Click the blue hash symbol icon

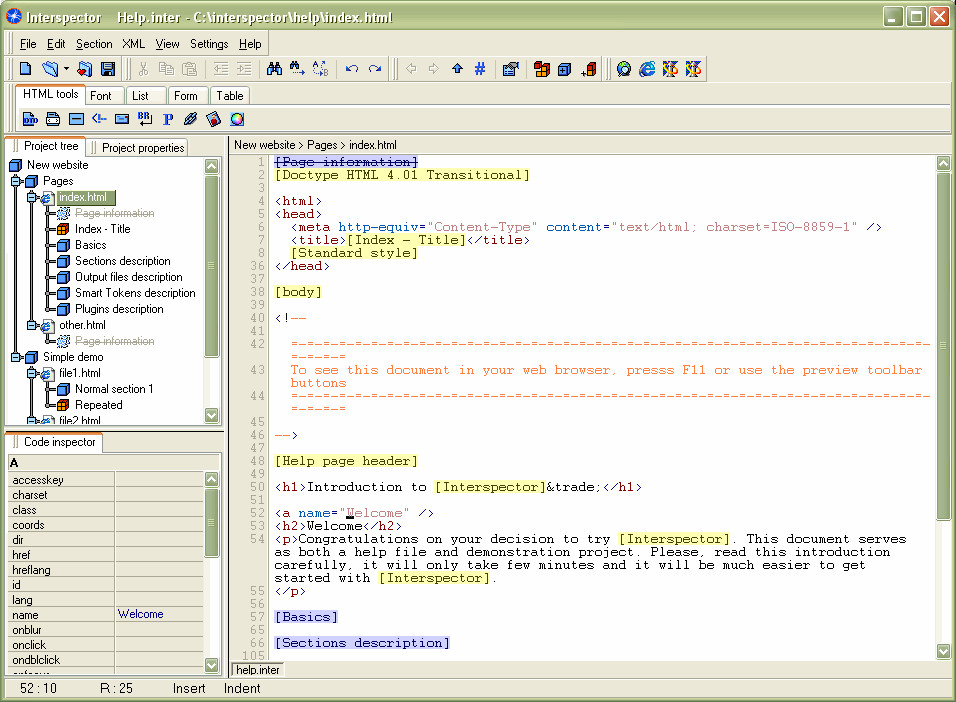coord(480,69)
